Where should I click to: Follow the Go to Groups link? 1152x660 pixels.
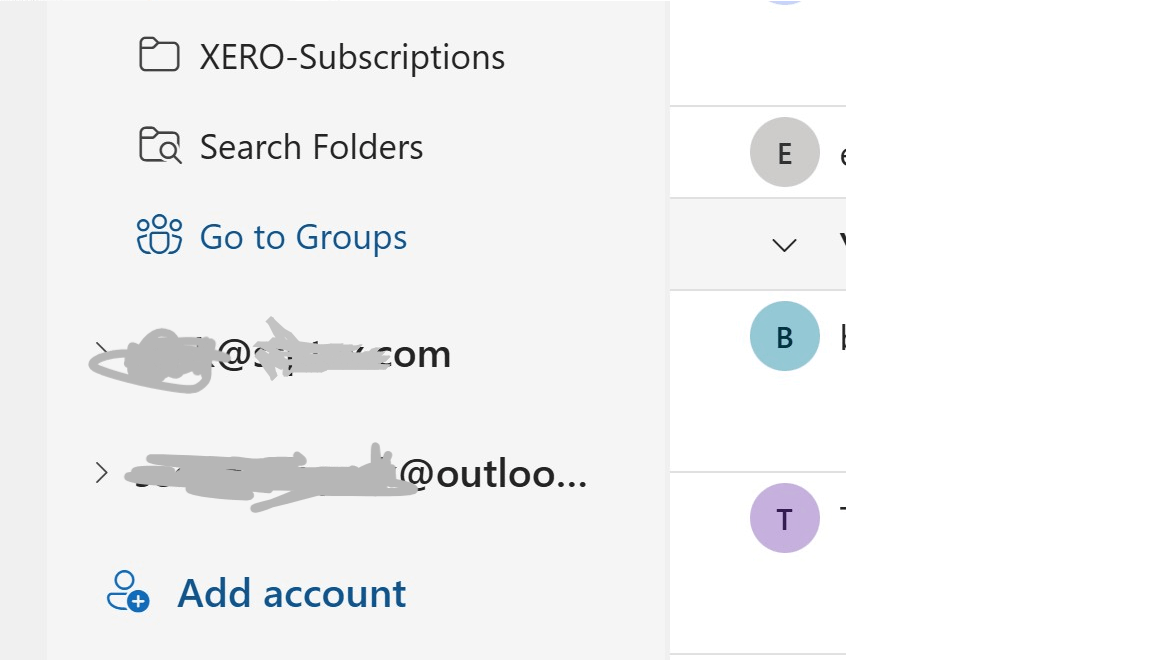(303, 236)
